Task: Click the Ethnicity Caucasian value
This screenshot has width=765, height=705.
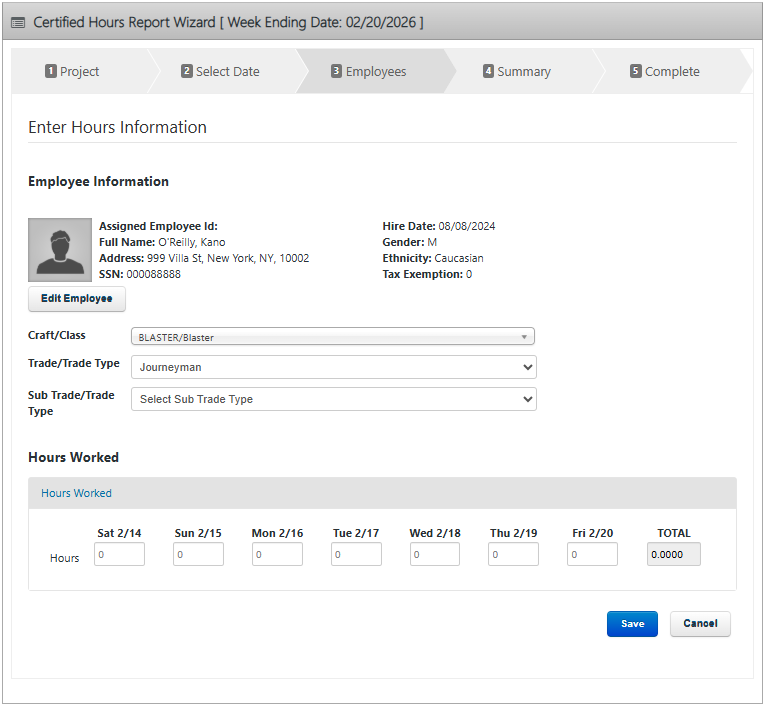Action: (x=459, y=258)
